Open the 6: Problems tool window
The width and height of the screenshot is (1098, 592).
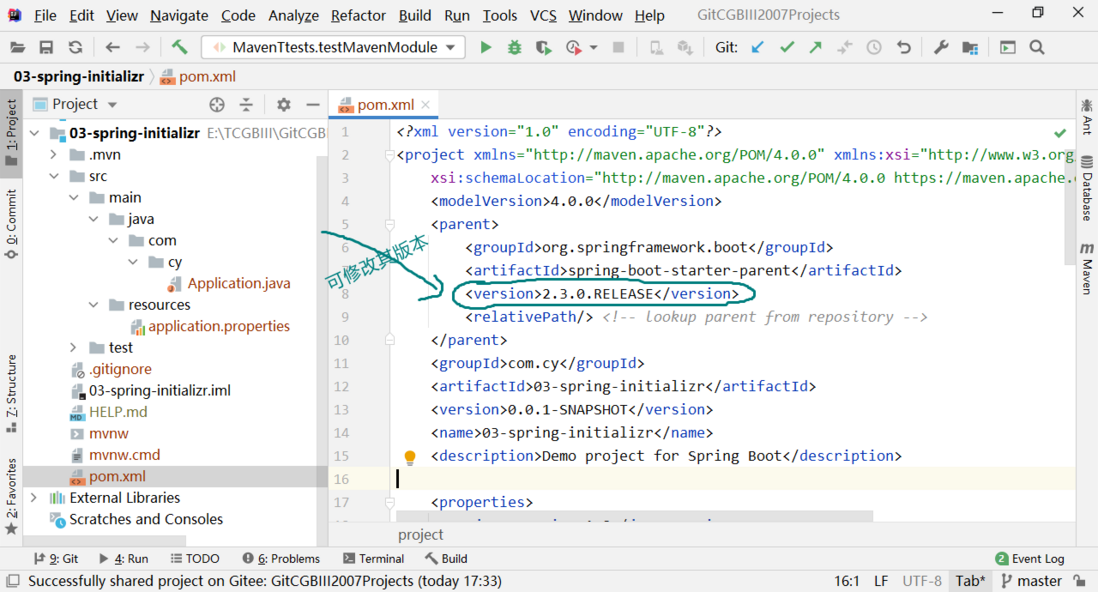(x=282, y=558)
